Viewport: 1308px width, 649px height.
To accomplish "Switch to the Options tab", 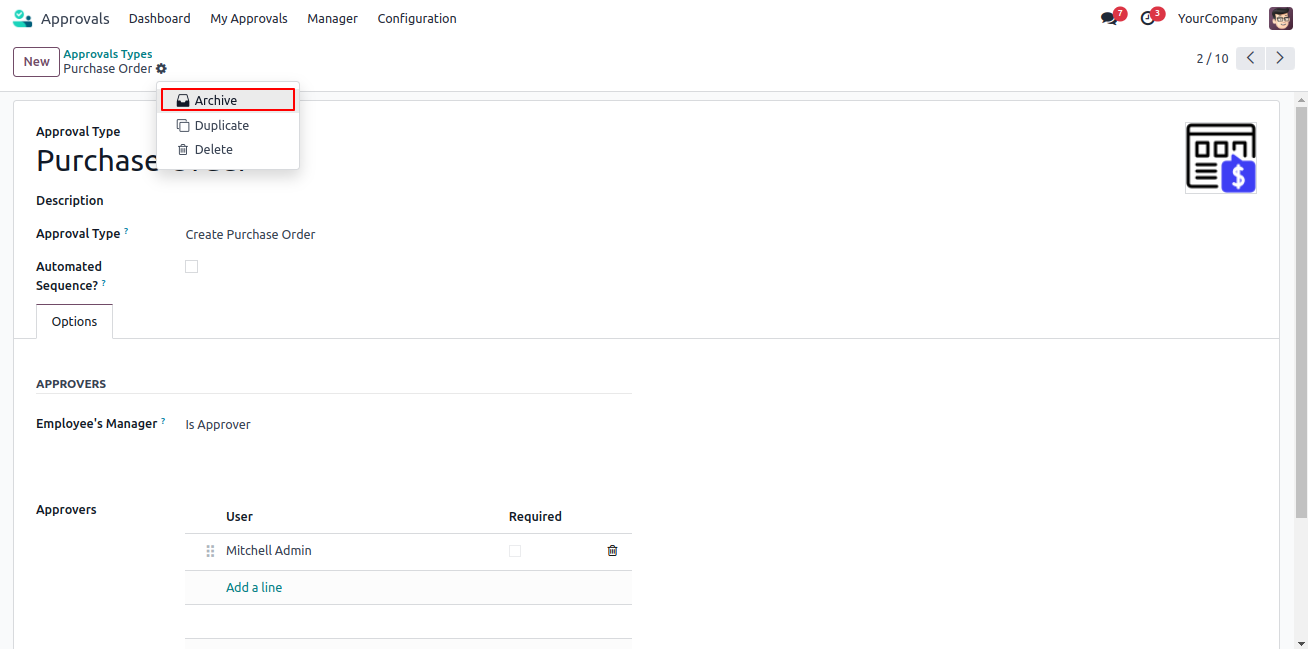I will tap(75, 322).
